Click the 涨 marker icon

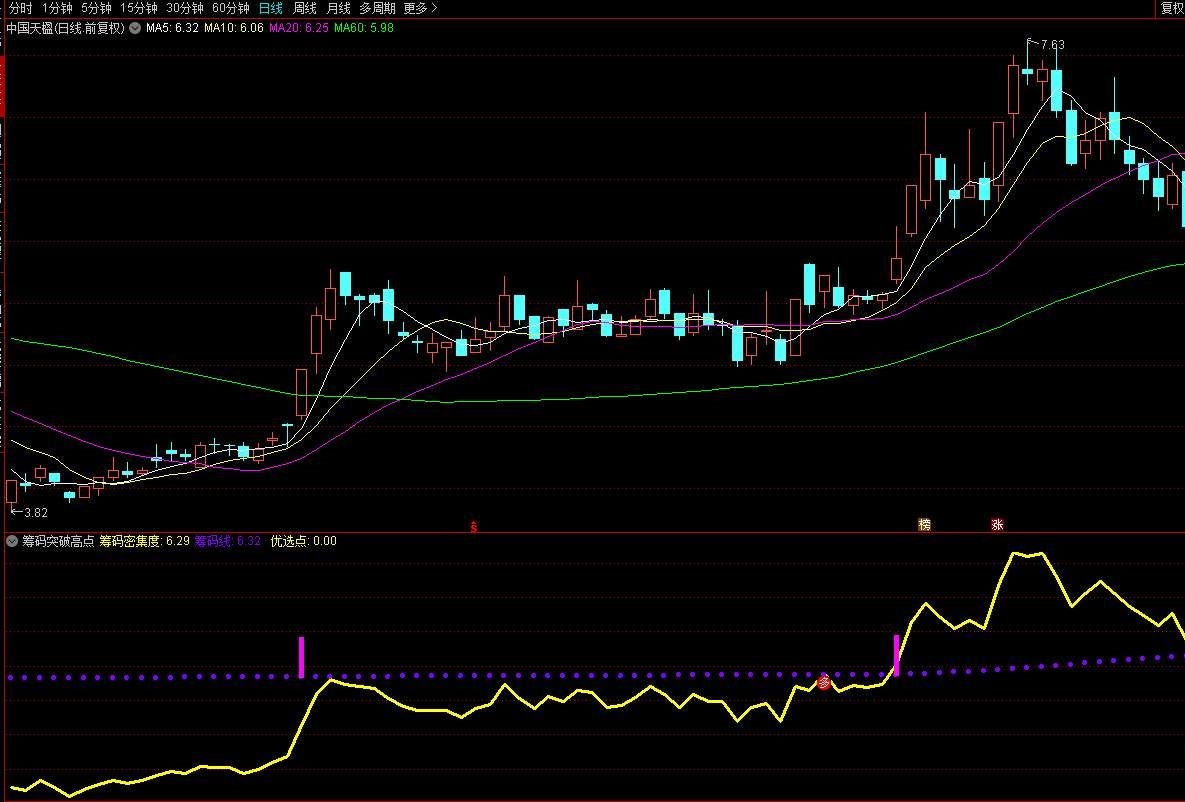(x=998, y=525)
